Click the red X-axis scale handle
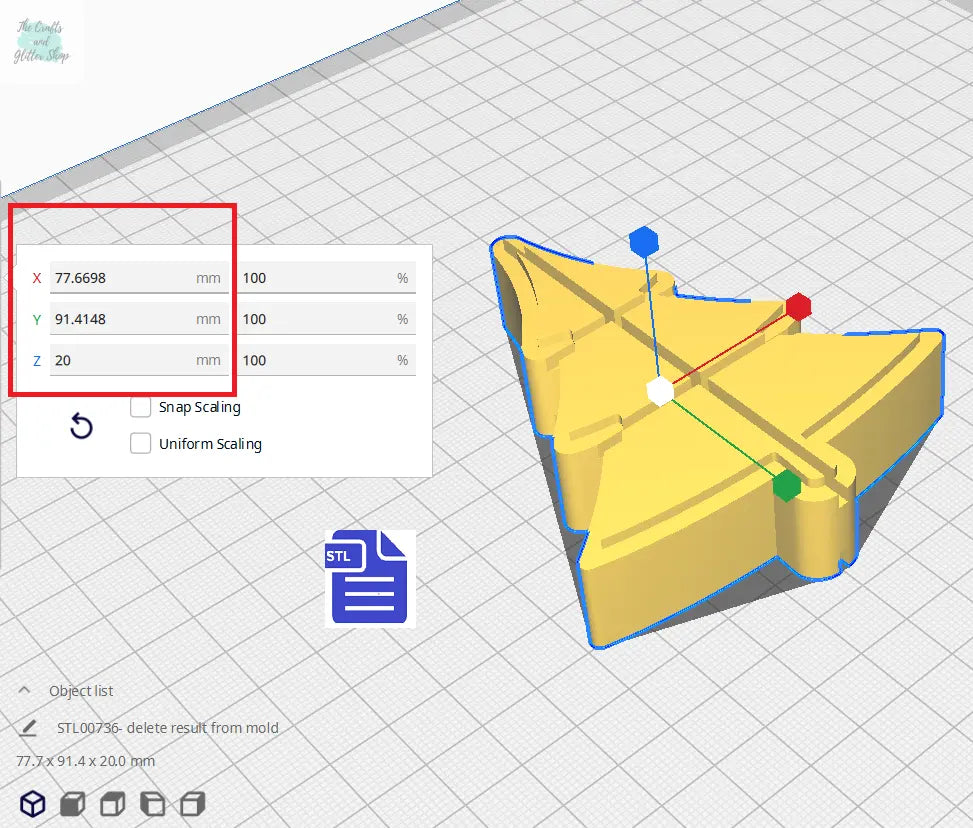 click(x=797, y=307)
